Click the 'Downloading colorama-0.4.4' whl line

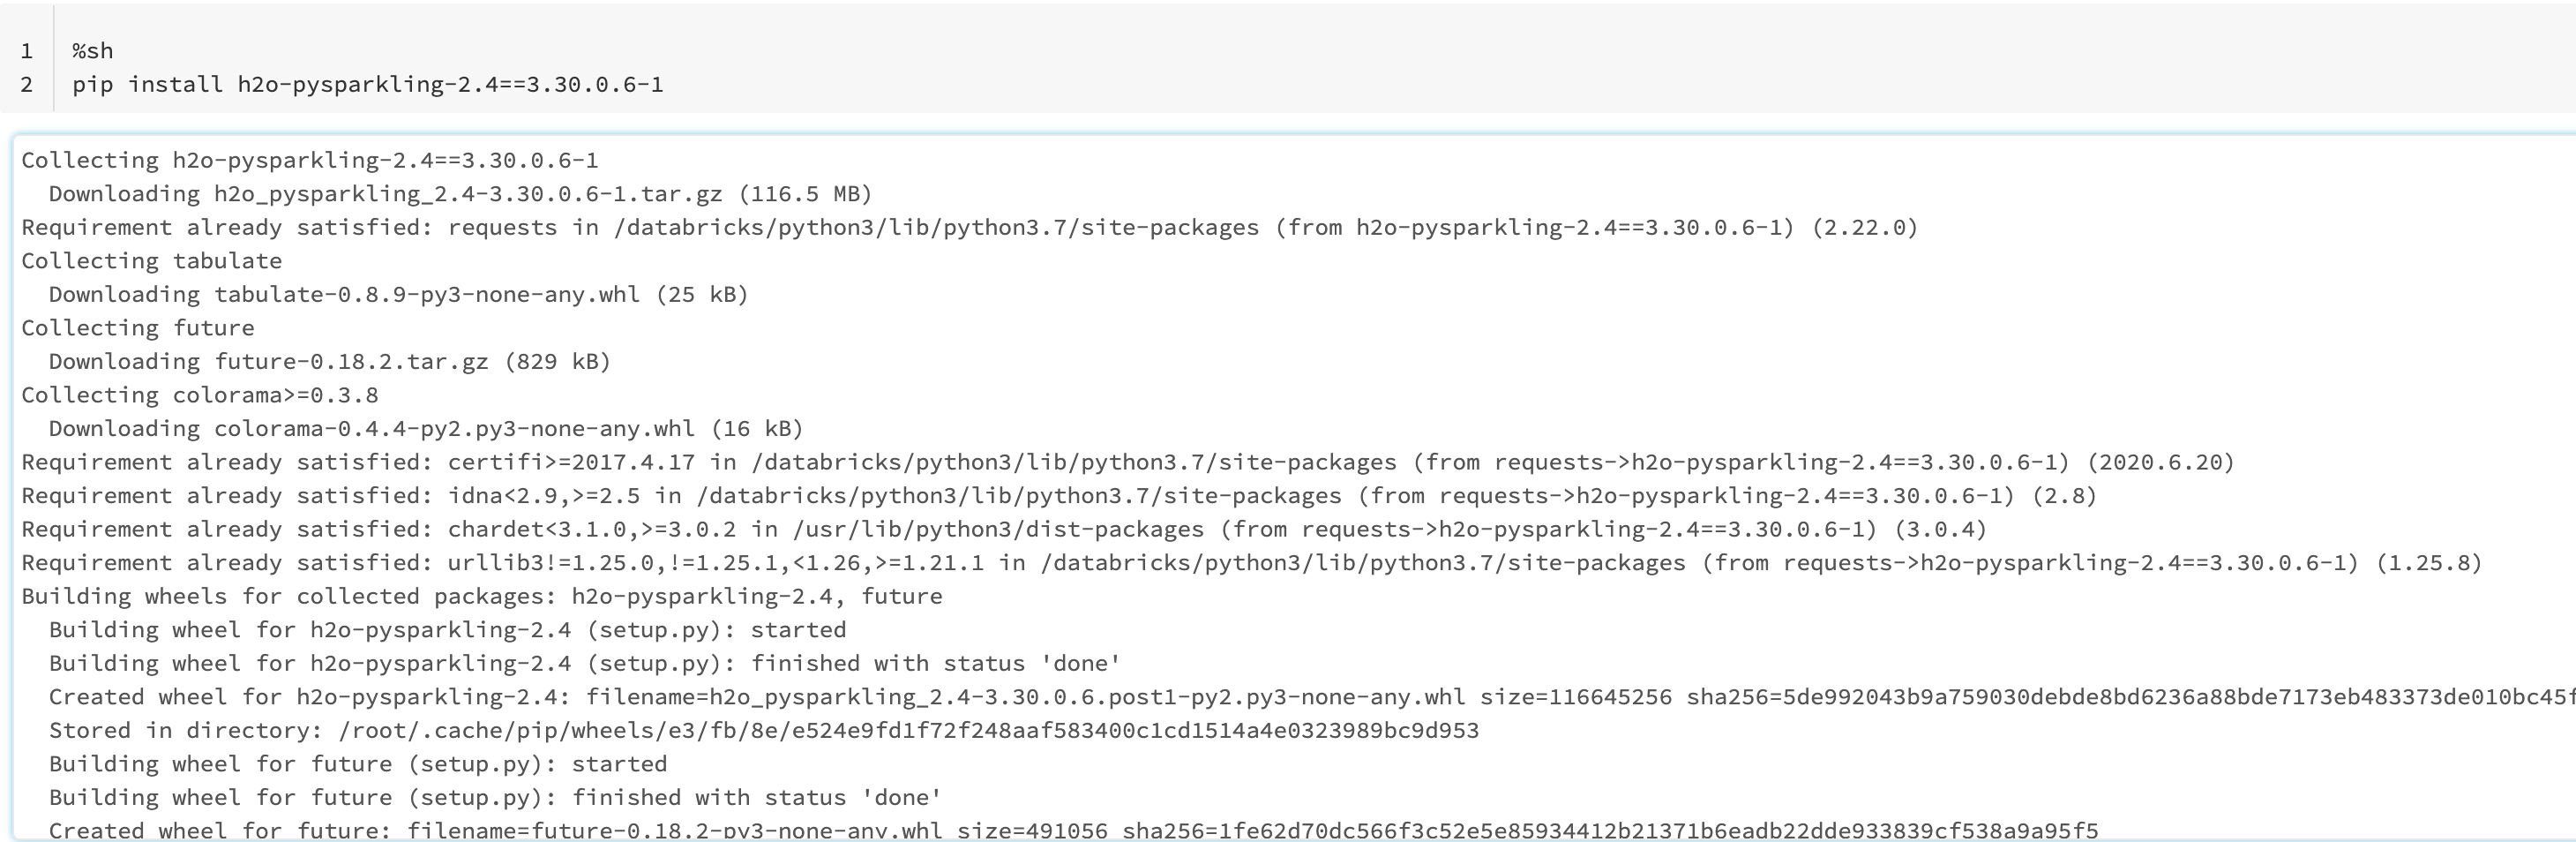click(x=426, y=429)
